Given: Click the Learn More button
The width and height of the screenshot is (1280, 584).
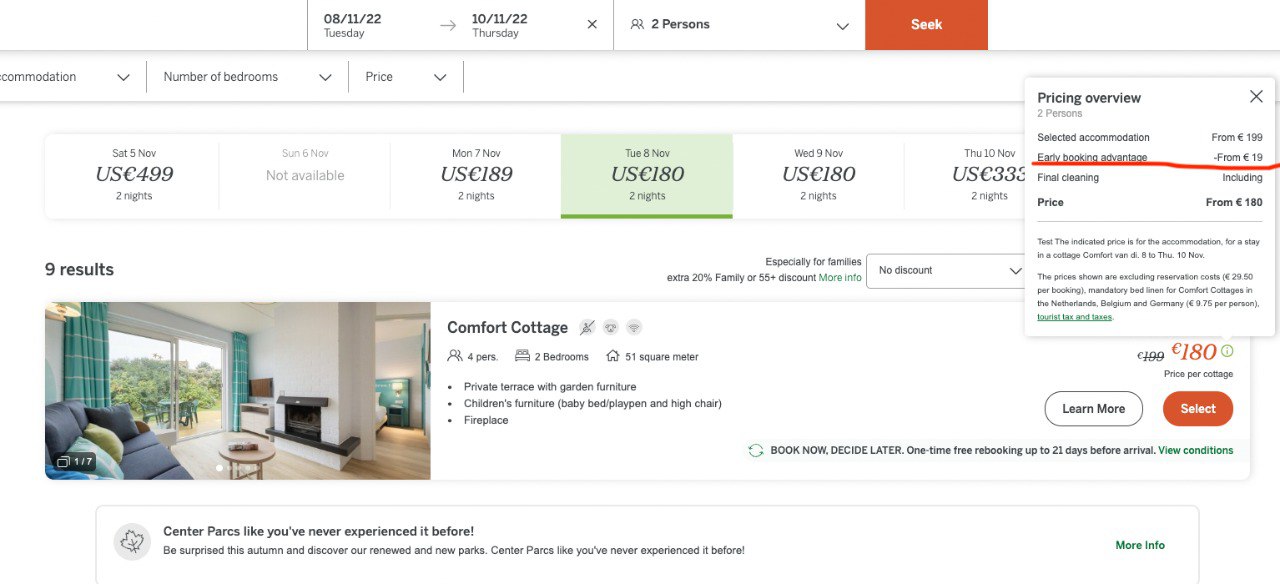Looking at the screenshot, I should point(1093,409).
